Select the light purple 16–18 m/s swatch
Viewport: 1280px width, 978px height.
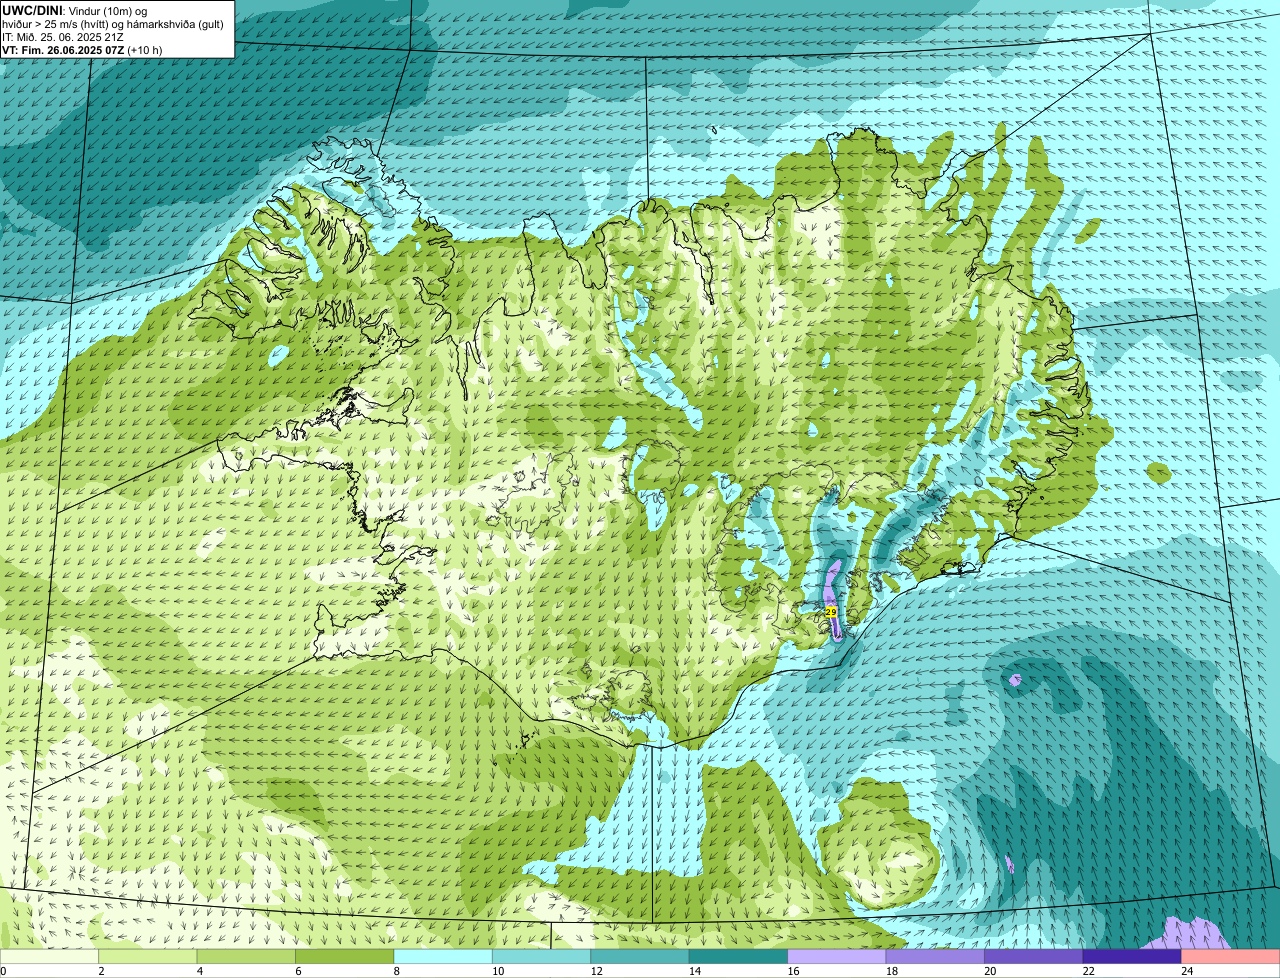click(837, 957)
